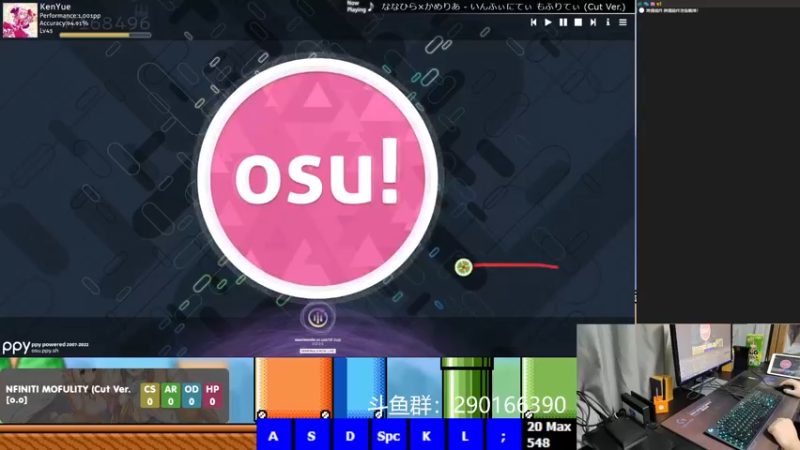Click the OD 0 badge

pyautogui.click(x=191, y=395)
